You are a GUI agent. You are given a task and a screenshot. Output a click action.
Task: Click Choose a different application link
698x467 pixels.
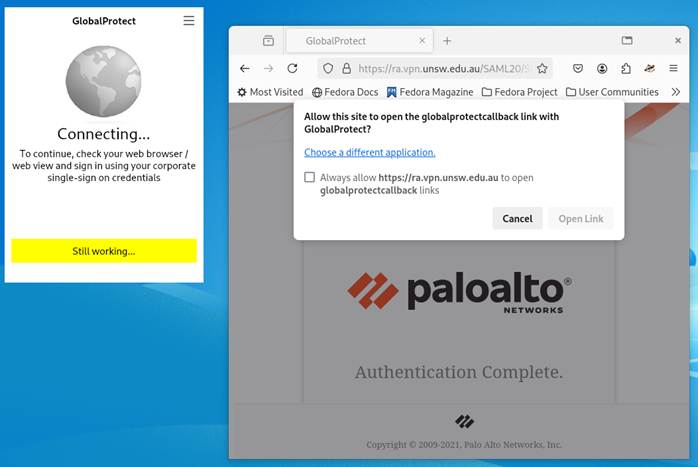[369, 152]
